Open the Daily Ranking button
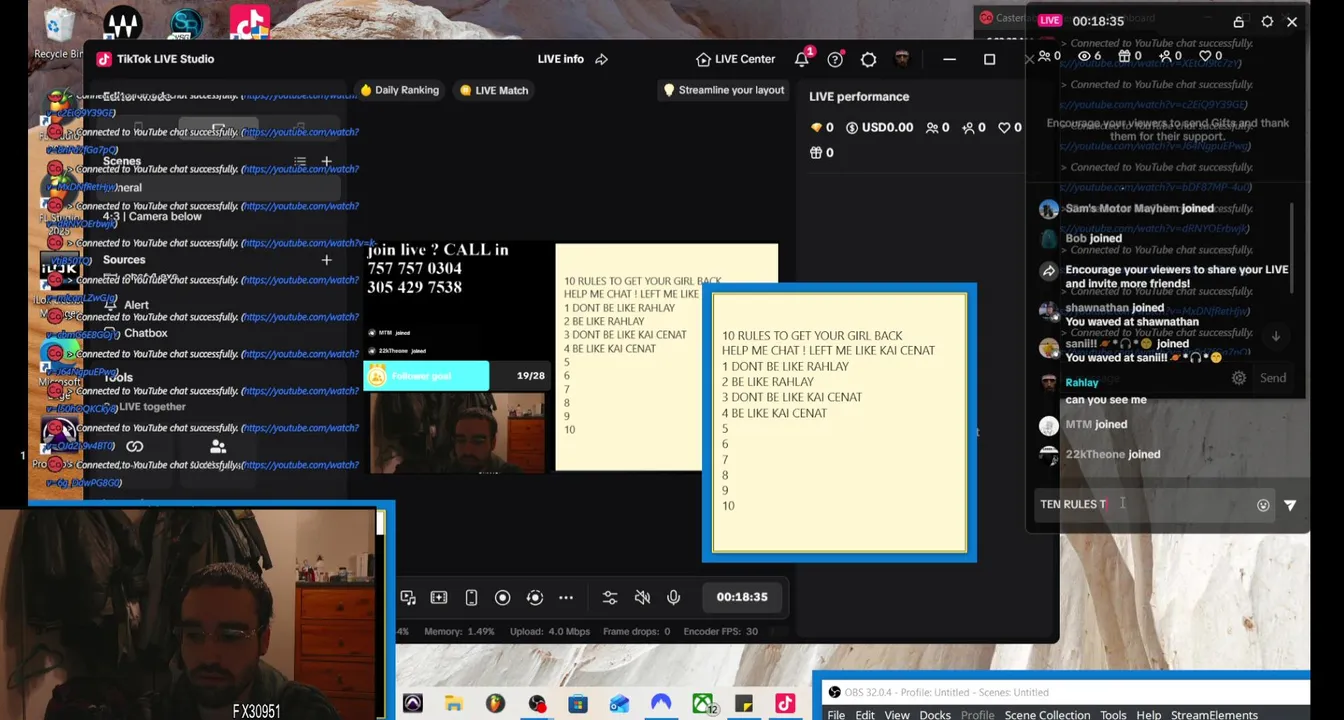Viewport: 1344px width, 720px height. [399, 90]
